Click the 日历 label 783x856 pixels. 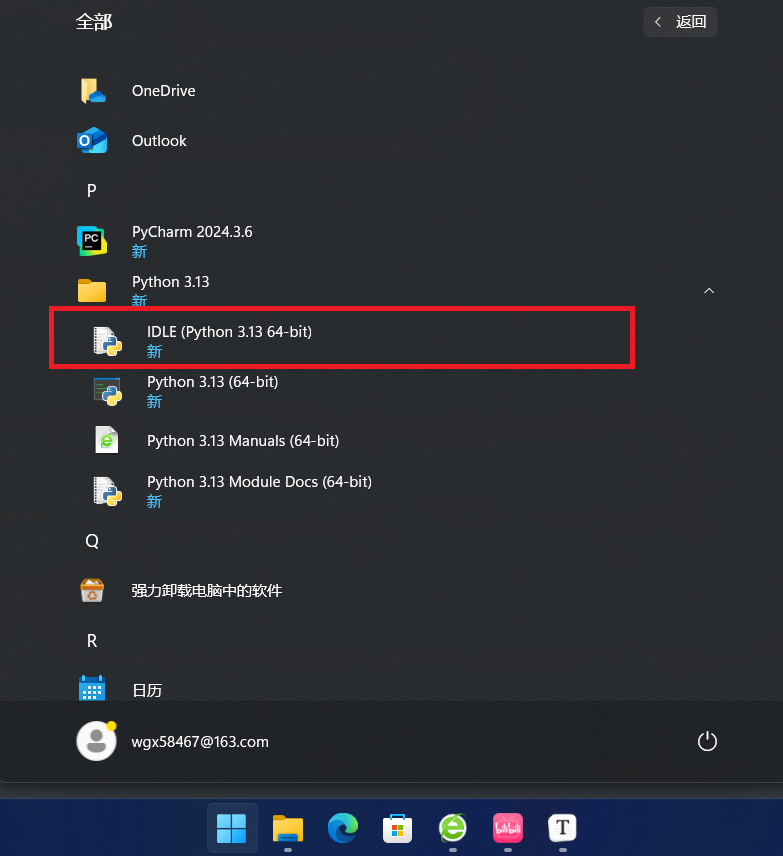[x=147, y=691]
